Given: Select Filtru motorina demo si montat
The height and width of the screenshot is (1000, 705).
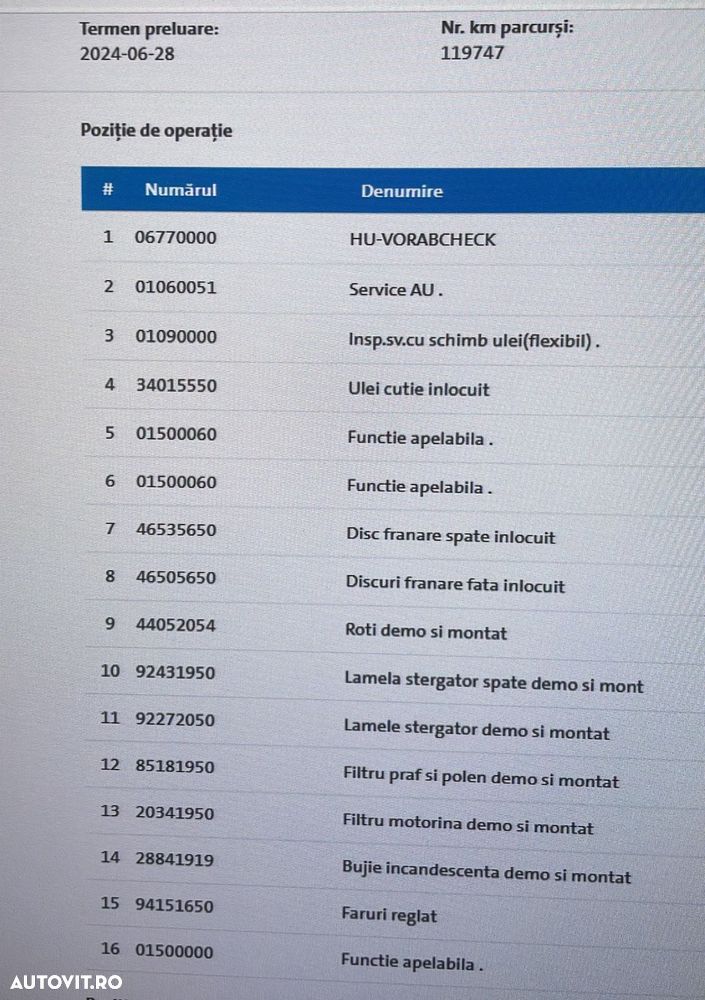Looking at the screenshot, I should point(467,828).
